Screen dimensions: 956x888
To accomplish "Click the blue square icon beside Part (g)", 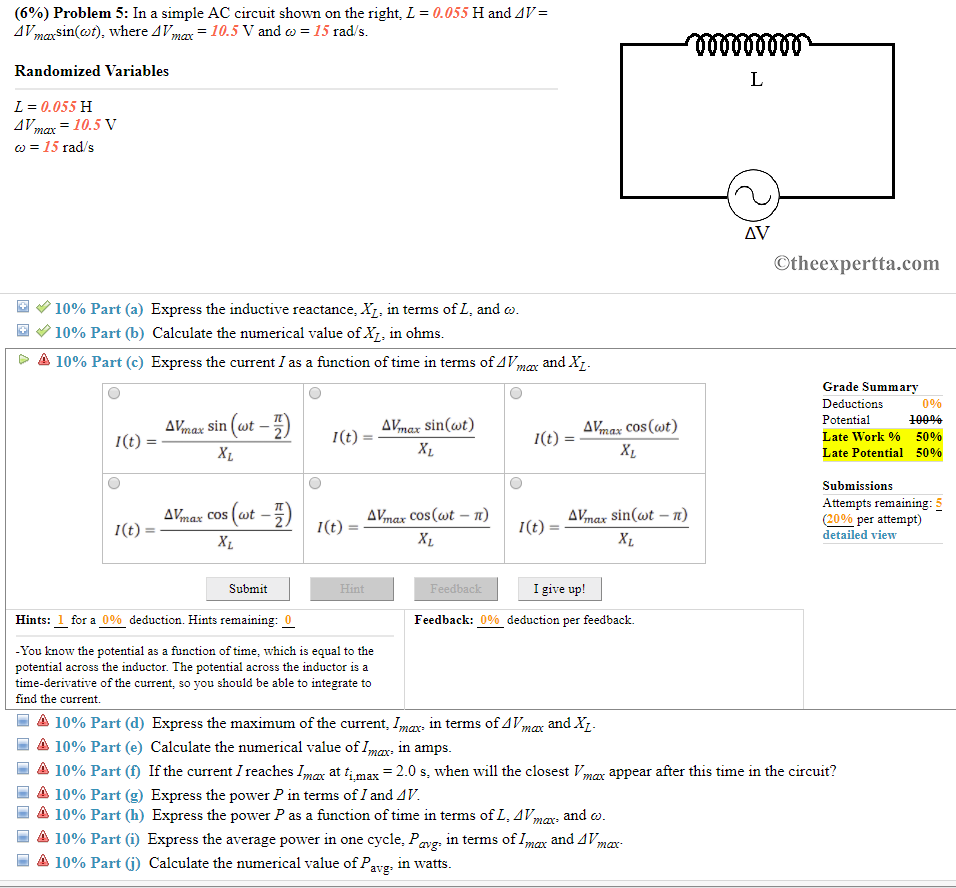I will [23, 791].
